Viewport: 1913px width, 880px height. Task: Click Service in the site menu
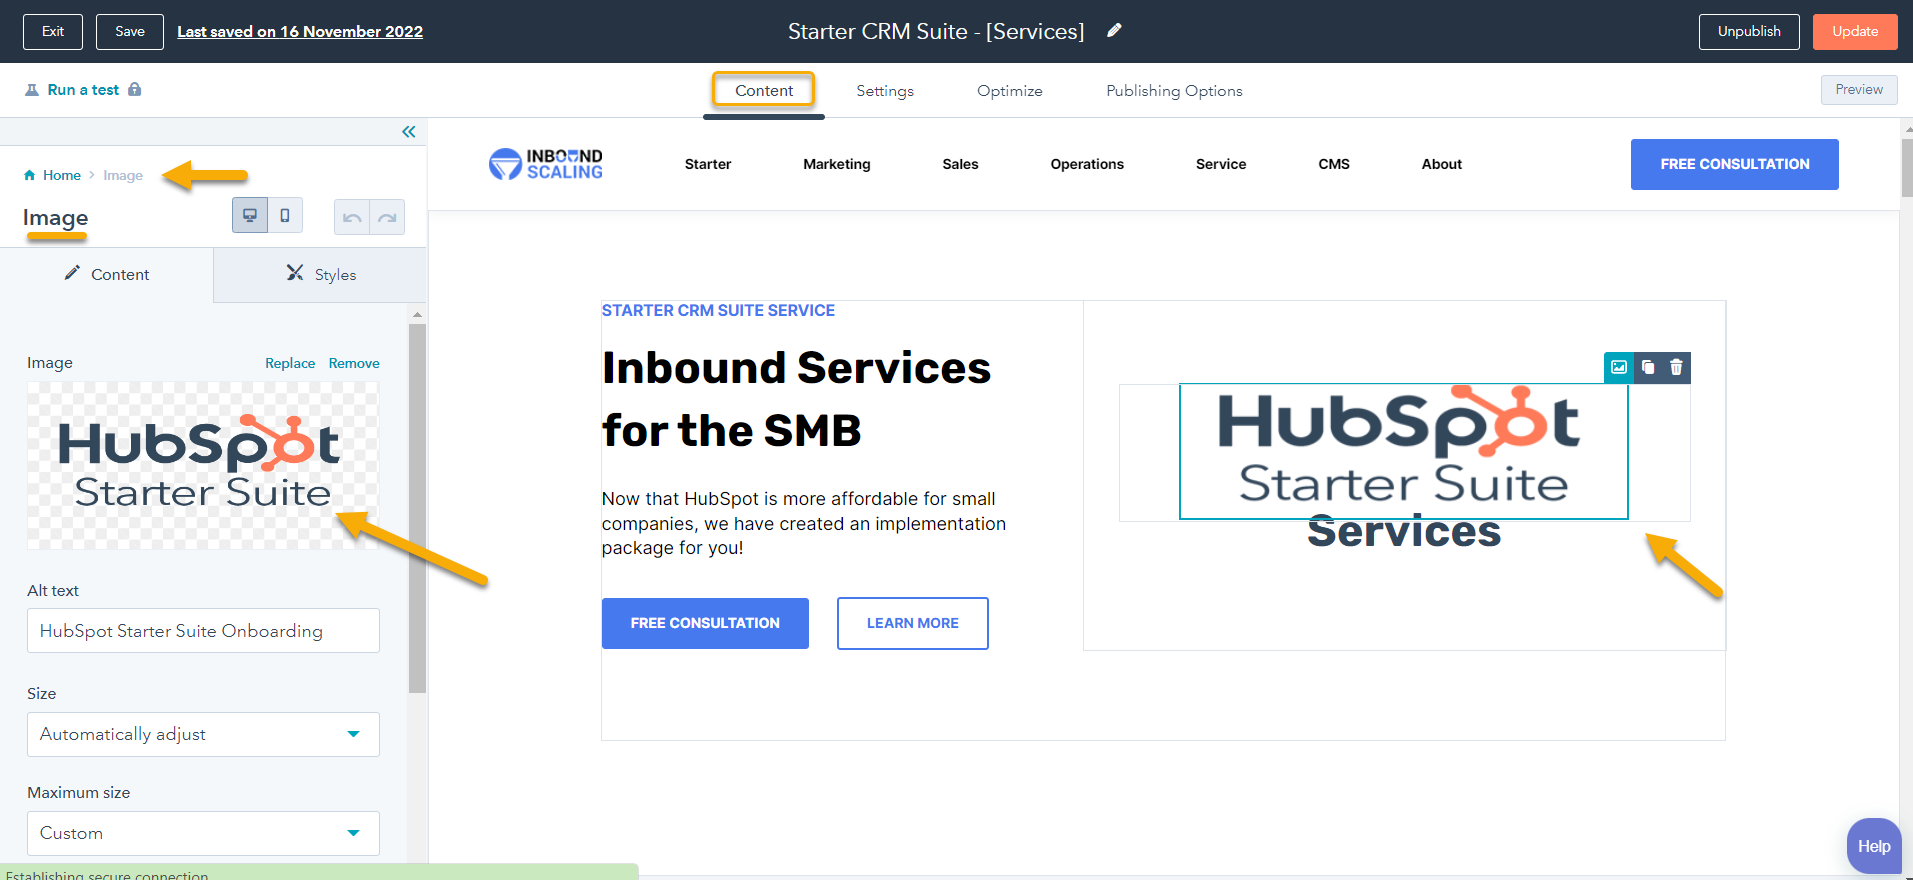click(x=1221, y=164)
